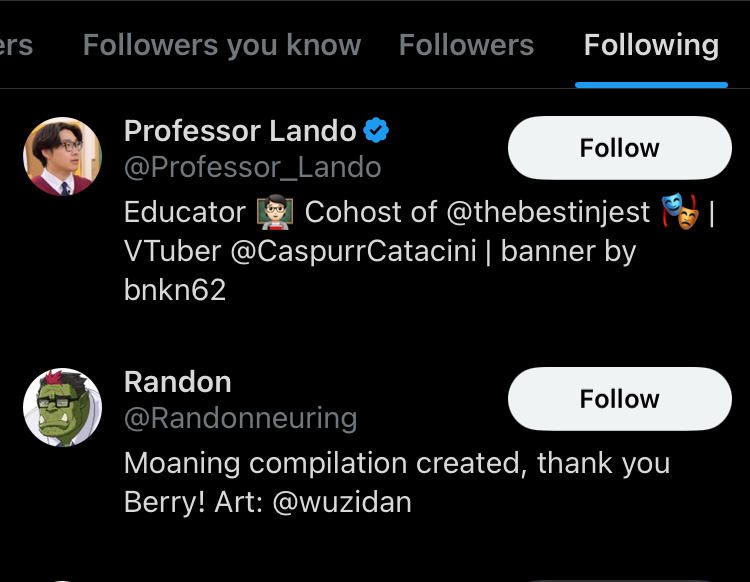Click Professor Lando's blue verified badge

click(x=376, y=131)
